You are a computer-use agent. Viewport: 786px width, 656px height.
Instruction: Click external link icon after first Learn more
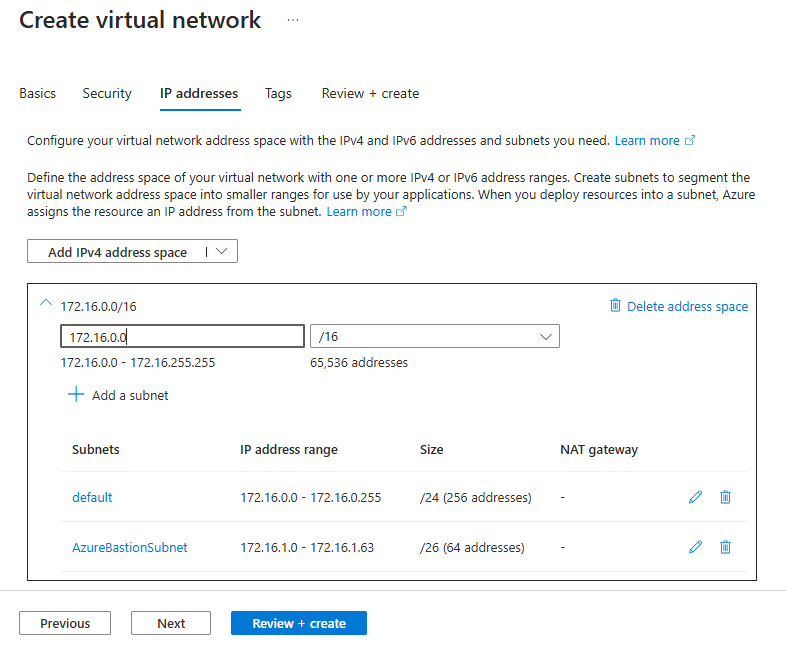click(x=690, y=140)
